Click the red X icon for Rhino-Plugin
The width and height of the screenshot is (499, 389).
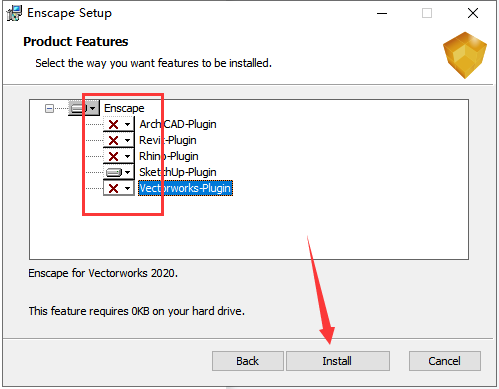113,156
